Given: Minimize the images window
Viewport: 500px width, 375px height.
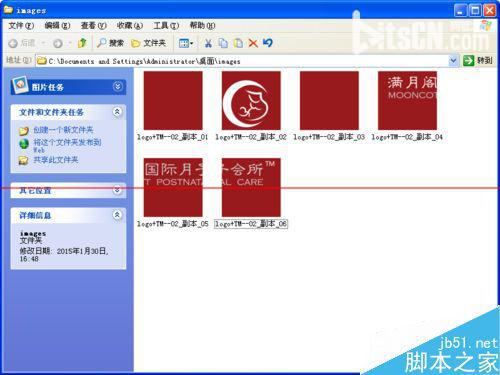Looking at the screenshot, I should point(460,11).
